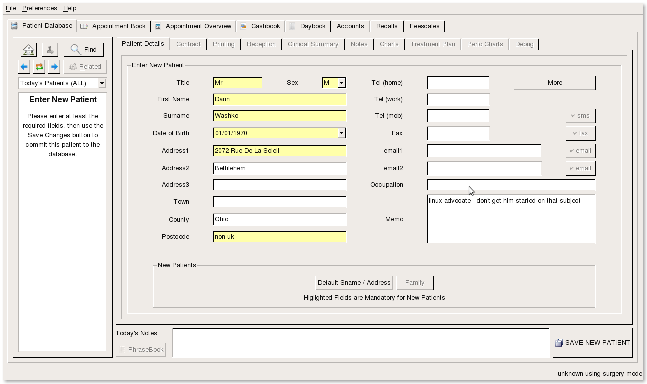Click the fax button
Viewport: 647px width, 384px height.
pyautogui.click(x=580, y=133)
